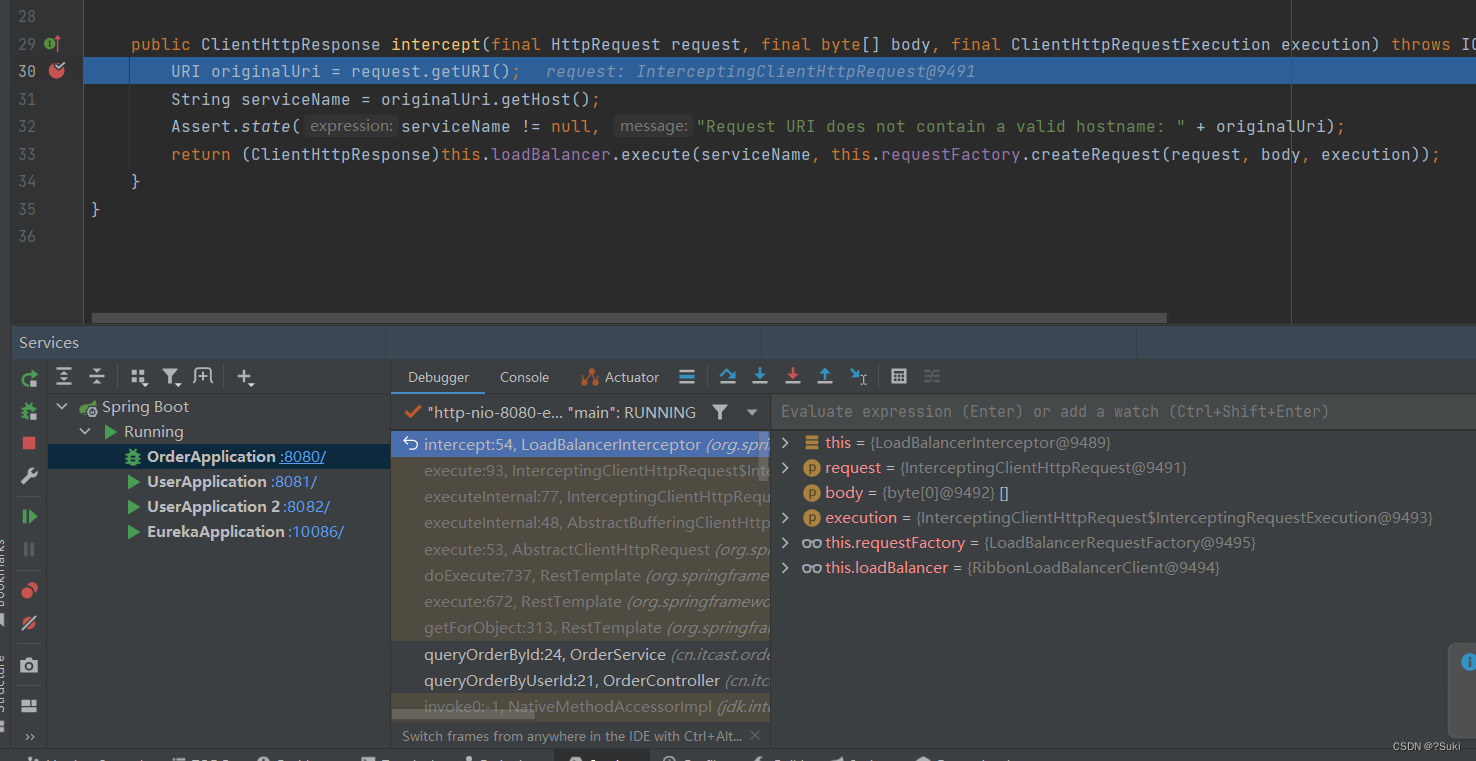This screenshot has height=761, width=1476.
Task: Click the Run to Cursor icon
Action: [859, 376]
